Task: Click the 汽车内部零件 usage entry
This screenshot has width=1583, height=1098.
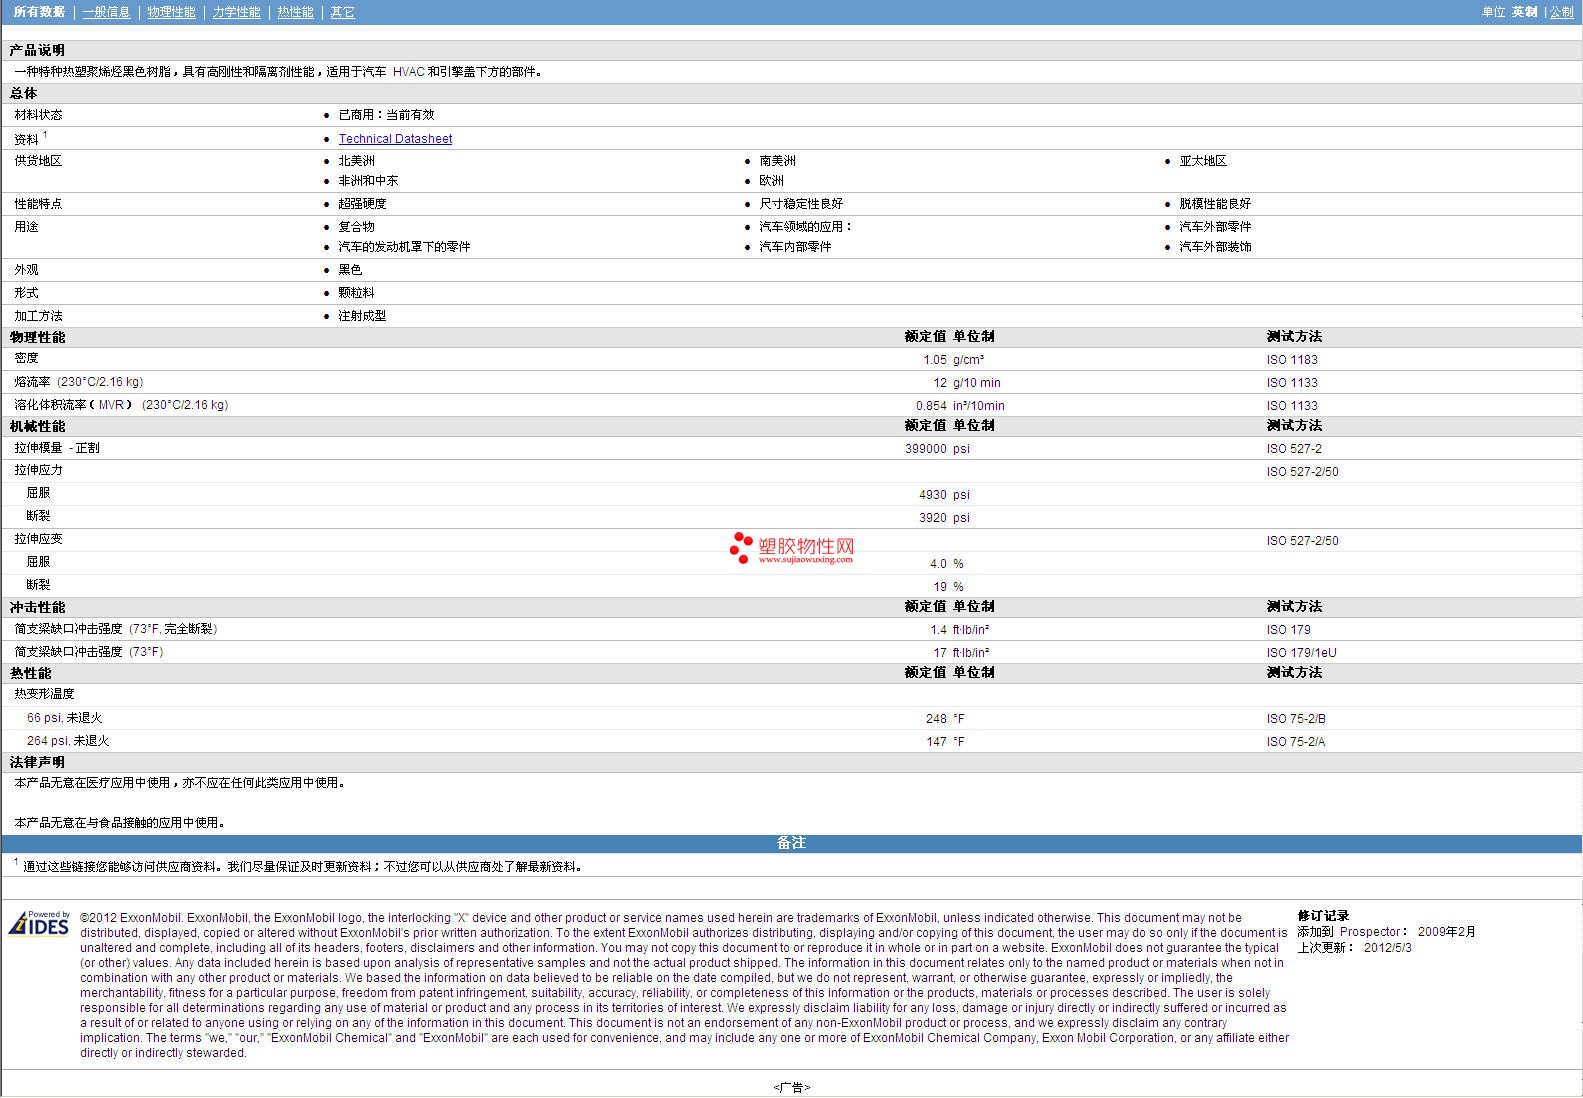Action: click(795, 247)
